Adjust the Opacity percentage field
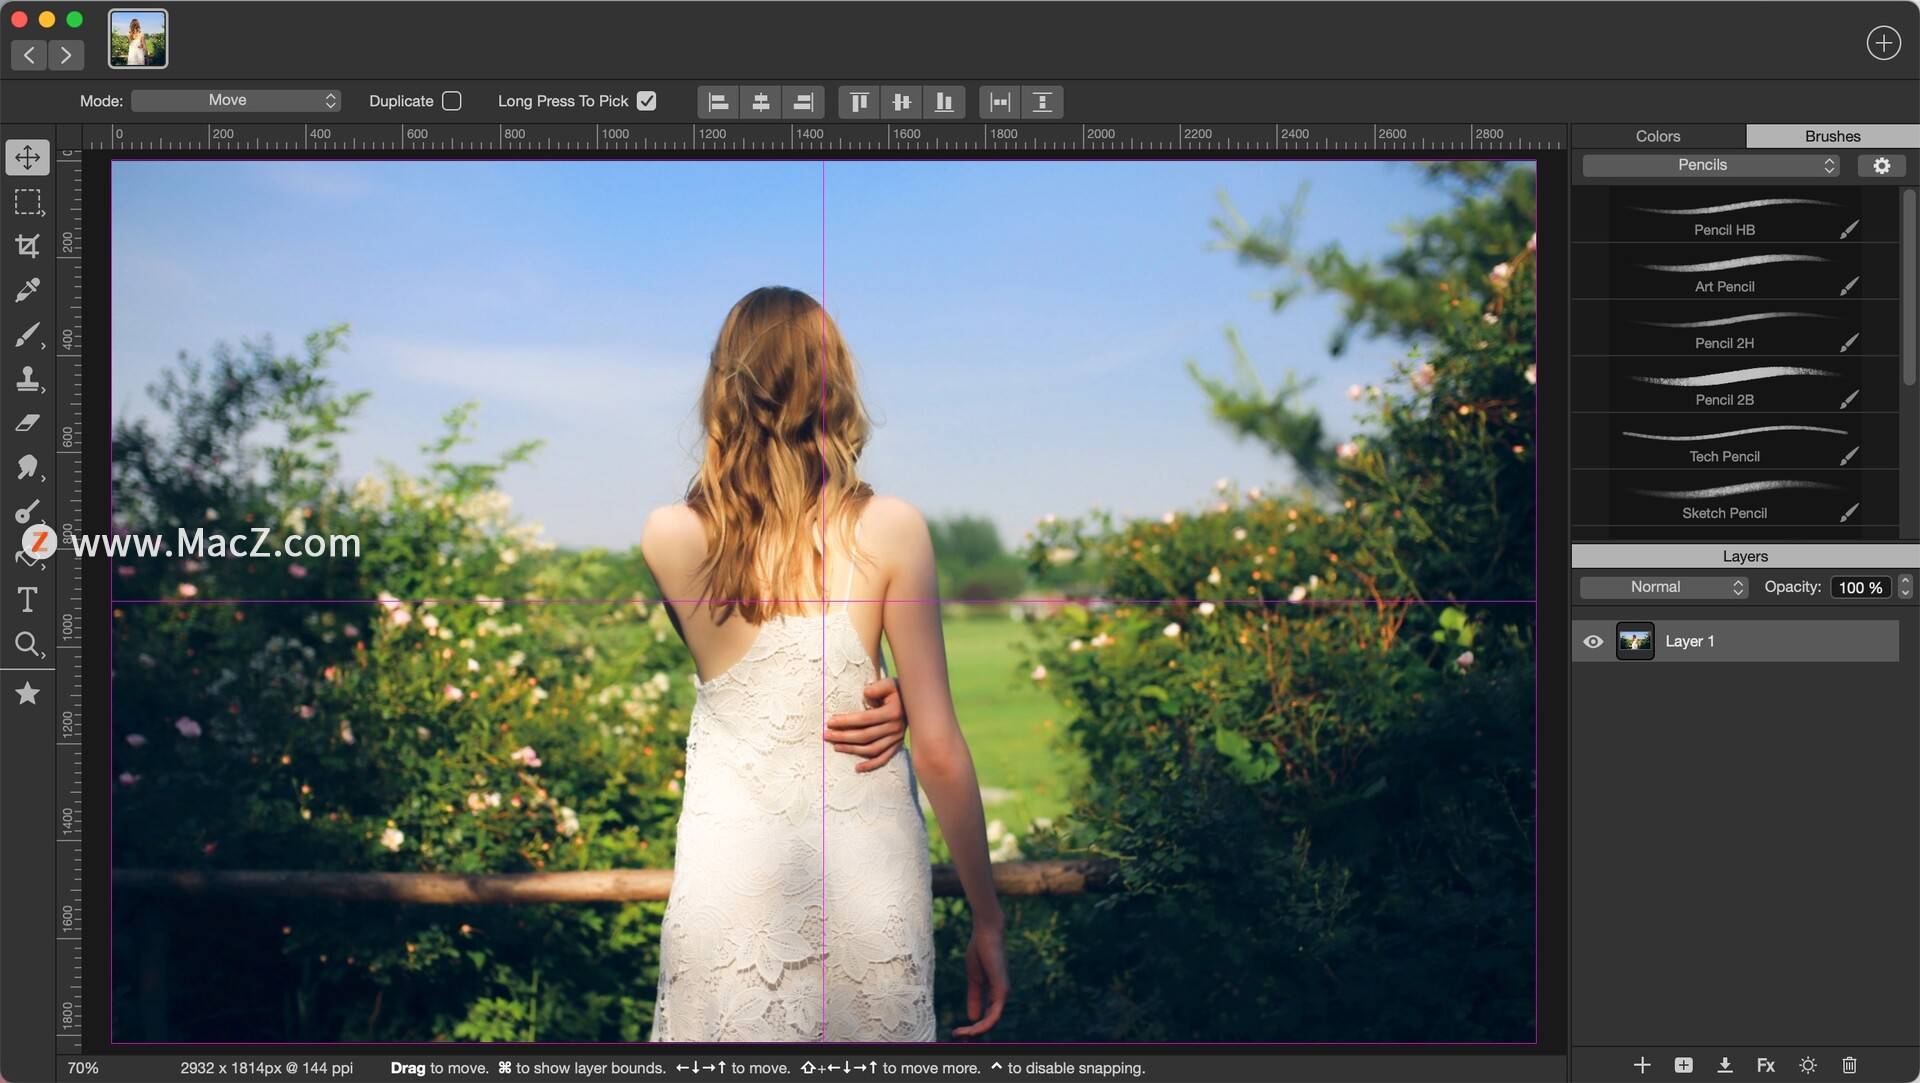The image size is (1920, 1083). pos(1859,587)
